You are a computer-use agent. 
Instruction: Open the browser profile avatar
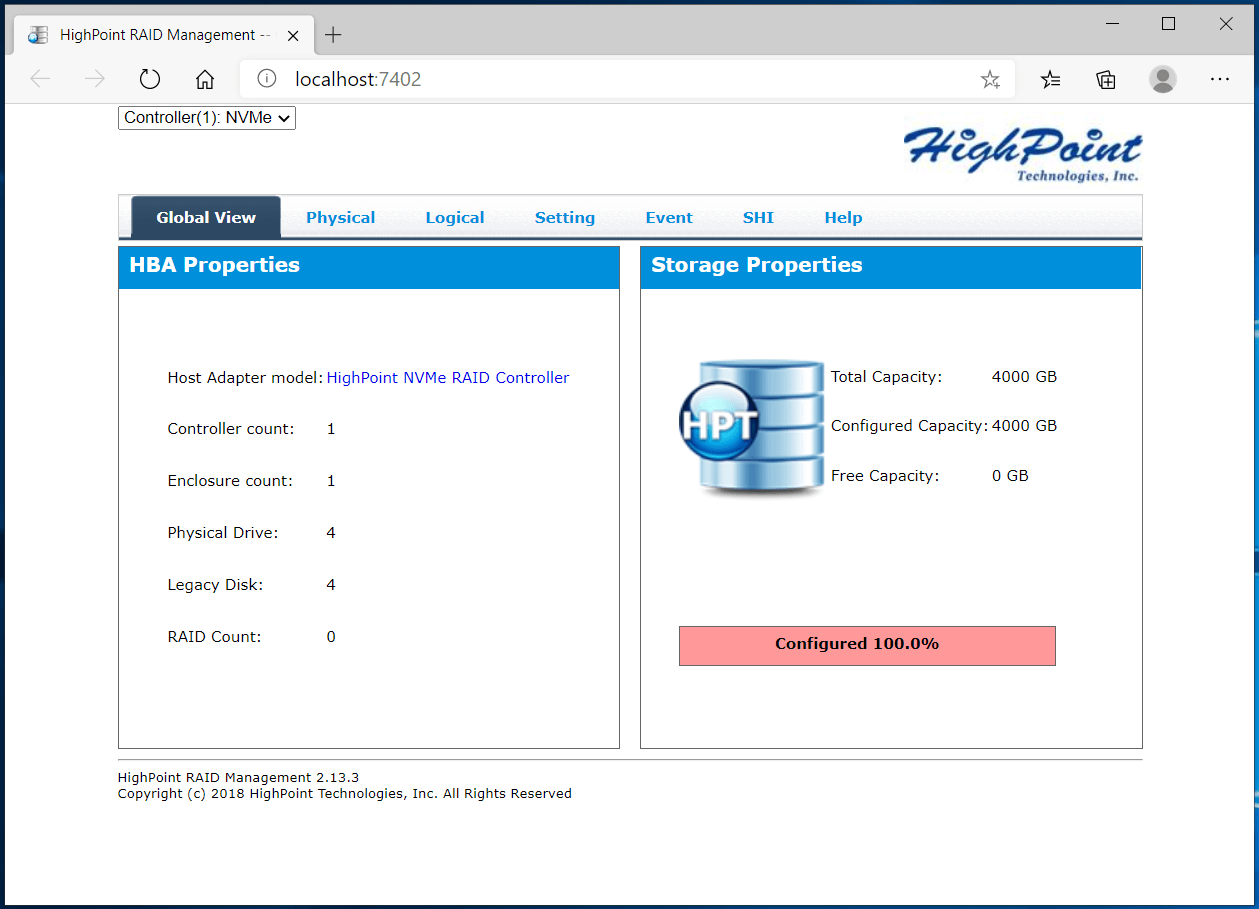1163,79
